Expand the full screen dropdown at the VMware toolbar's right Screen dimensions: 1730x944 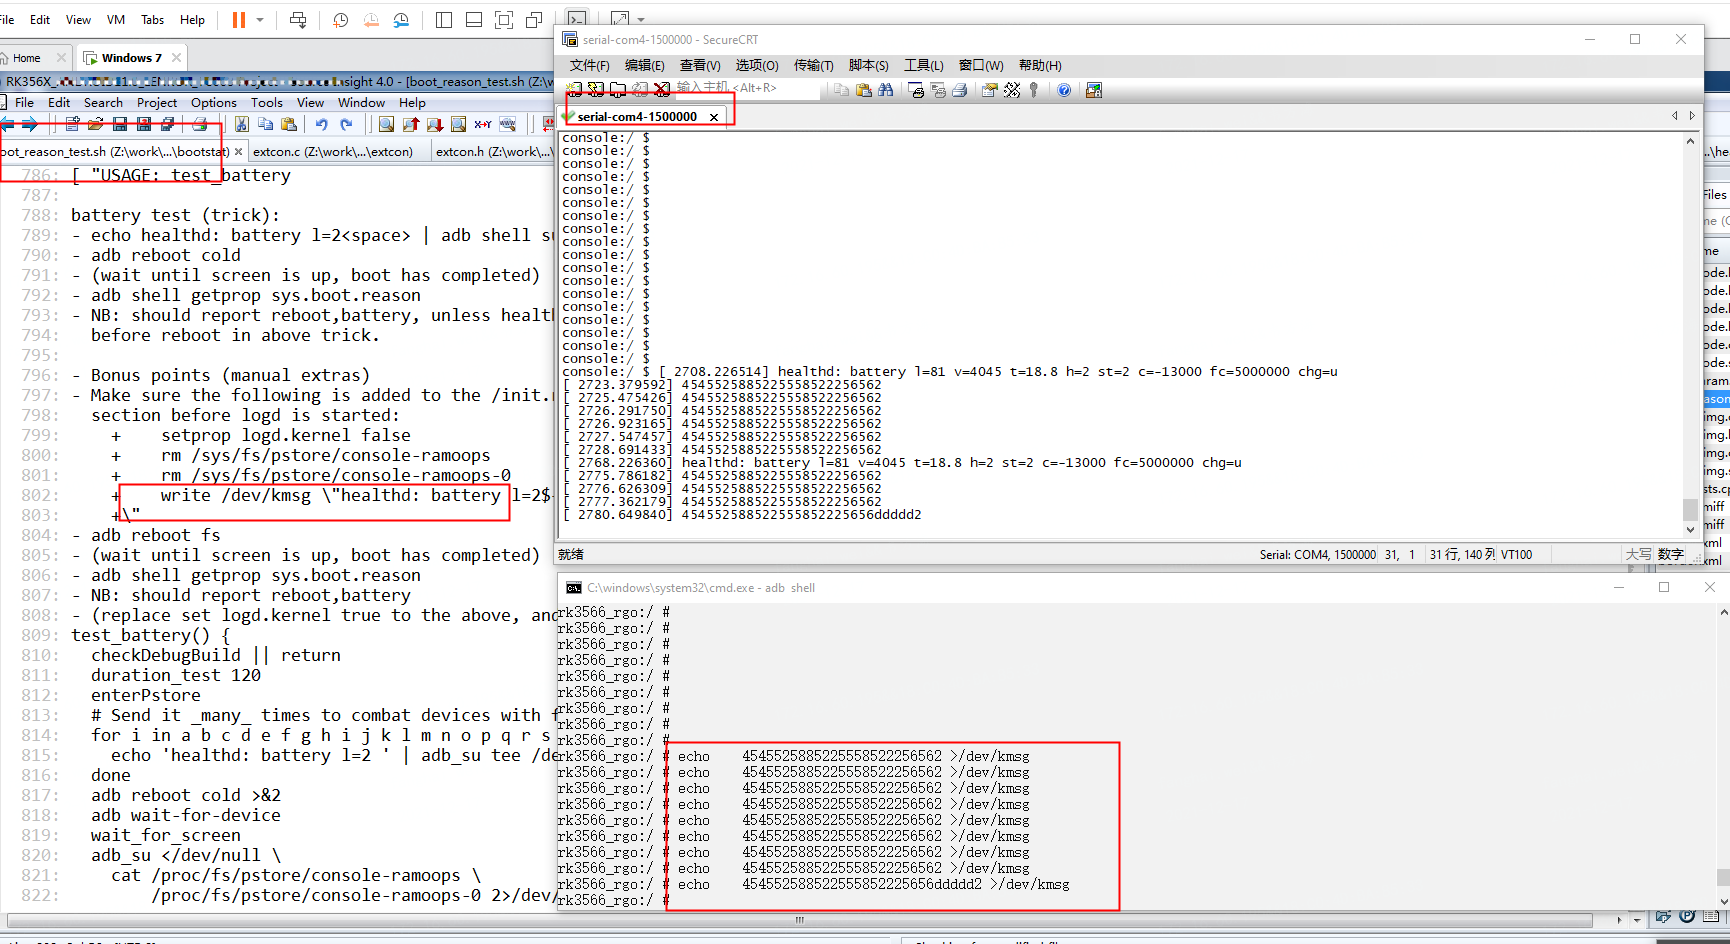[x=641, y=18]
